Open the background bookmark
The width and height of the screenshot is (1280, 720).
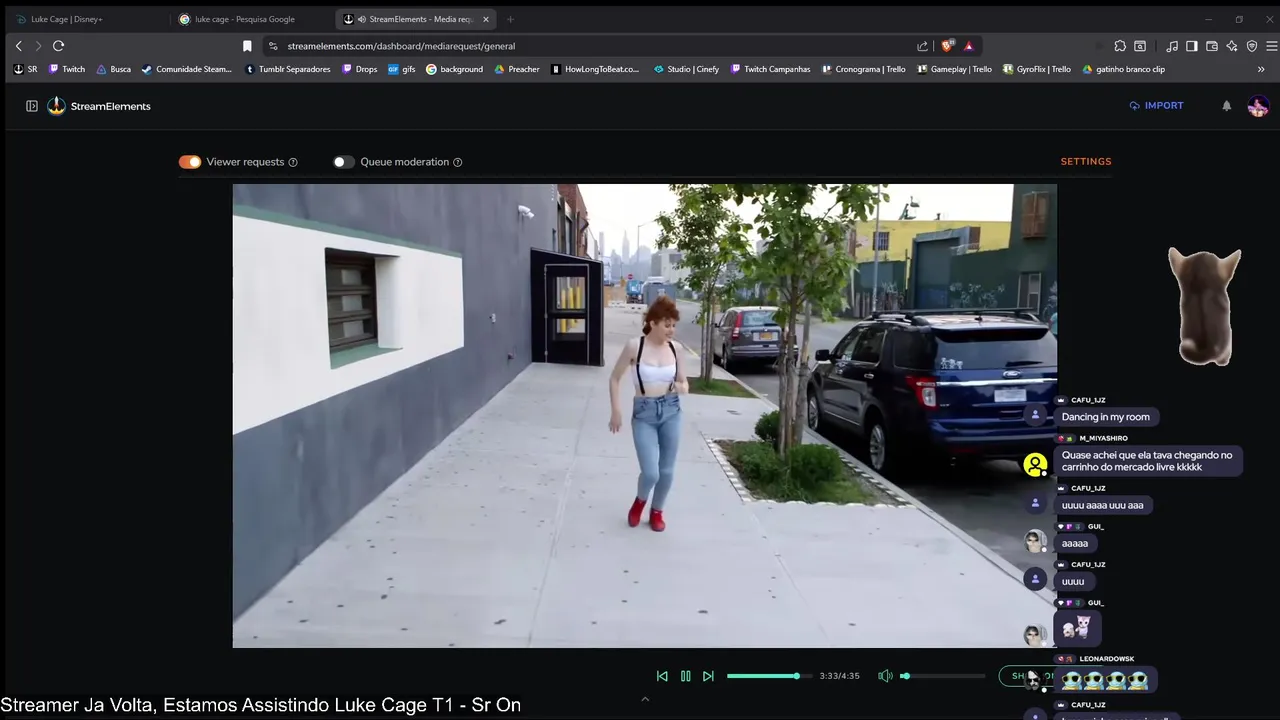[x=455, y=69]
